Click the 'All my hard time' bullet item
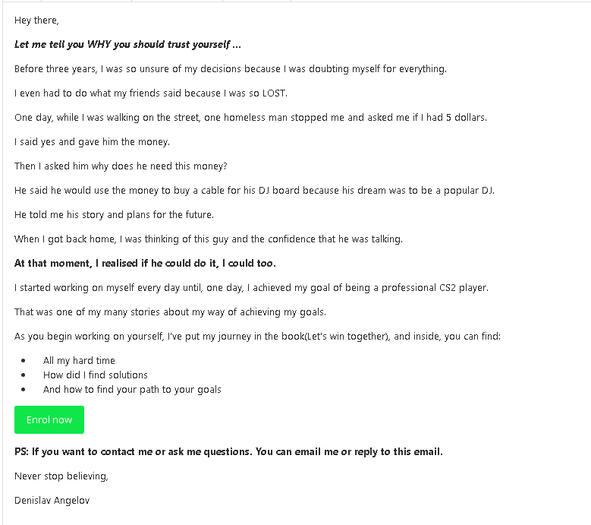Image resolution: width=591 pixels, height=525 pixels. pos(79,361)
